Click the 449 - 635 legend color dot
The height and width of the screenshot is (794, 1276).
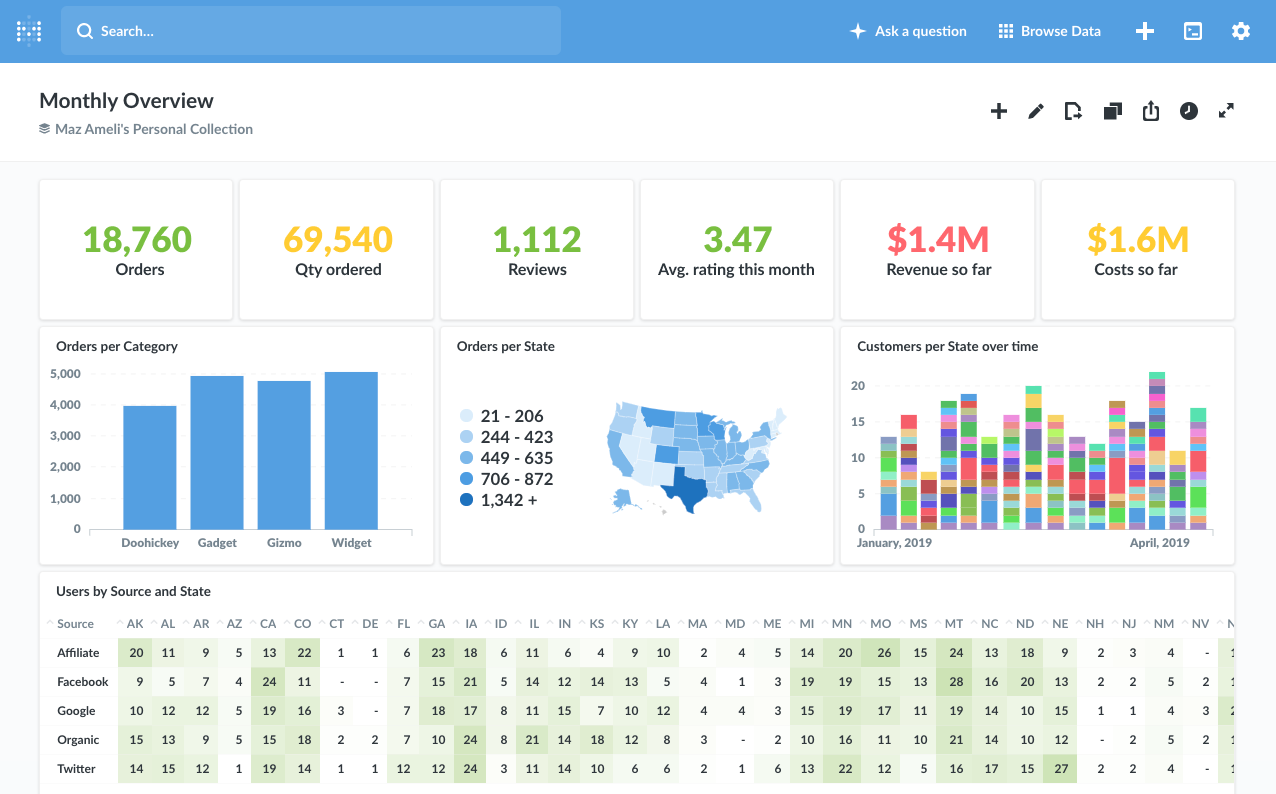466,458
